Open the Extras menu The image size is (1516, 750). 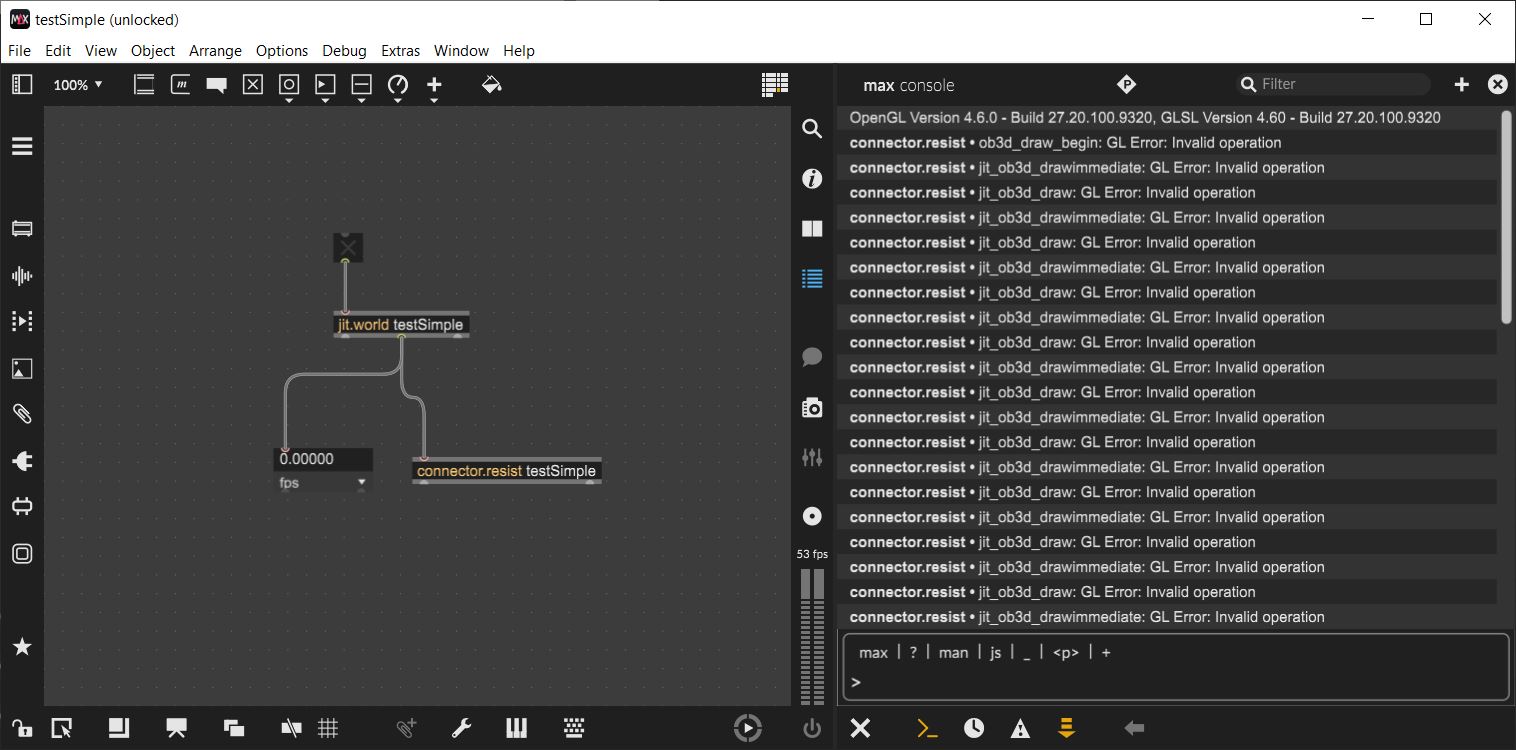[x=400, y=50]
